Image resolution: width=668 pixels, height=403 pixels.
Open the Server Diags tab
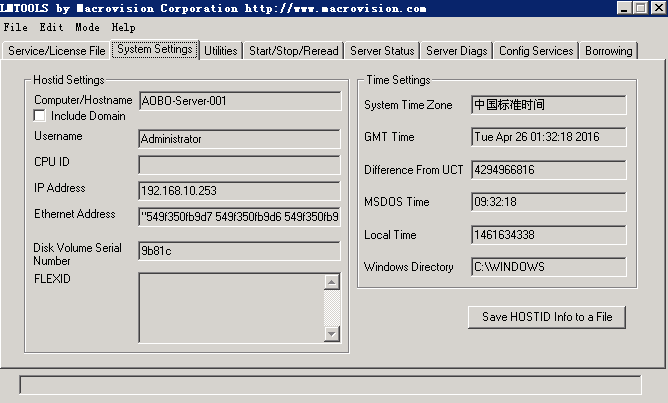457,51
